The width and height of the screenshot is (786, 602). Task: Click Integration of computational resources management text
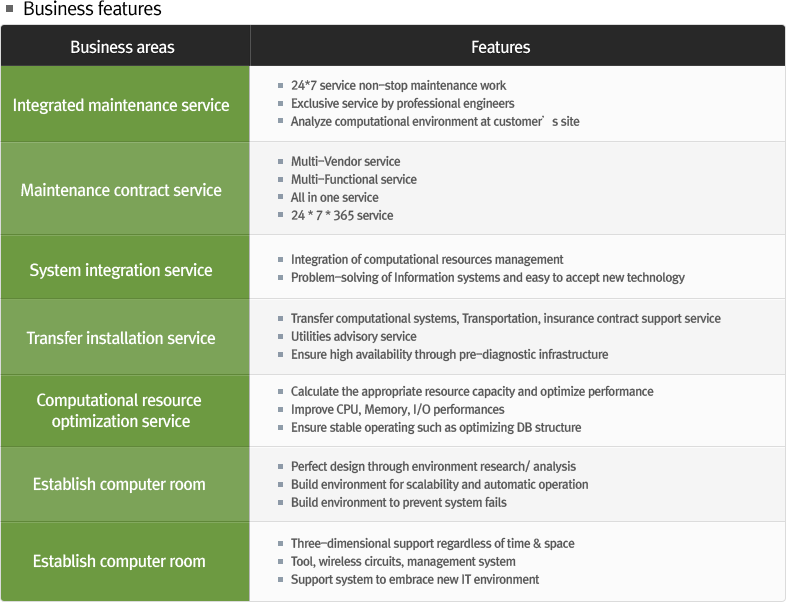(x=427, y=260)
